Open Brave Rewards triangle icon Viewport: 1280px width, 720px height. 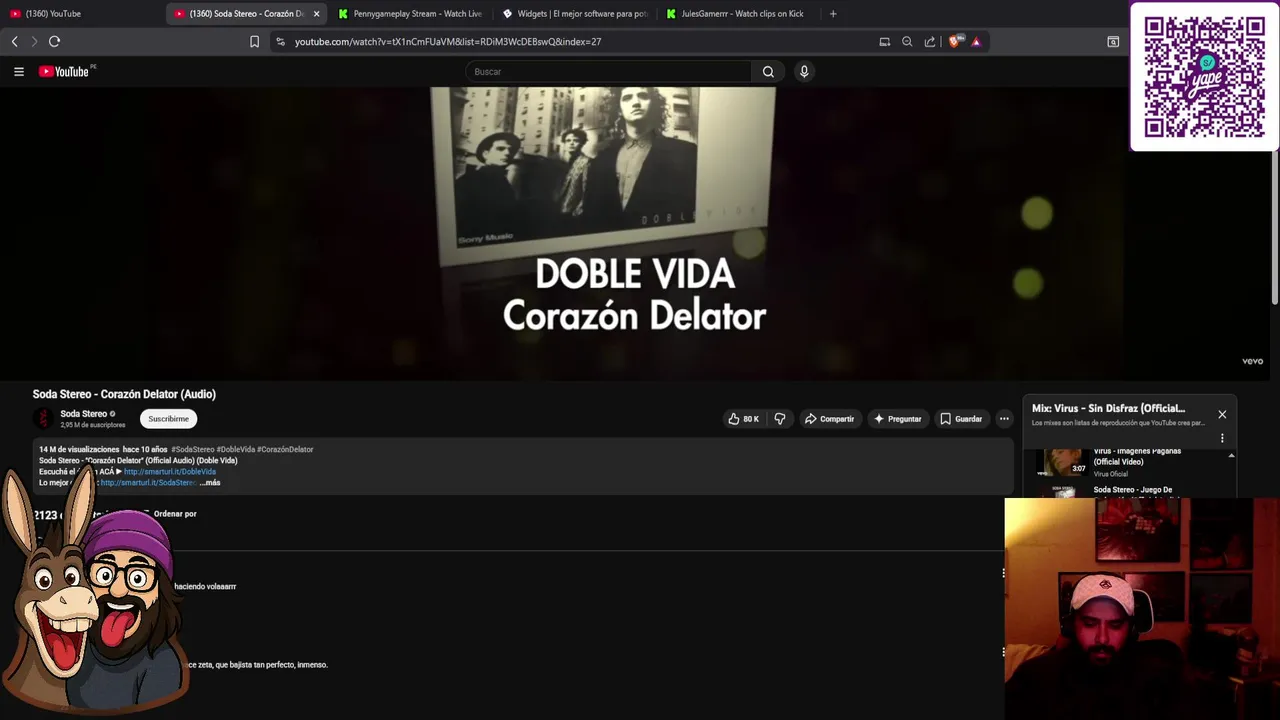(976, 41)
